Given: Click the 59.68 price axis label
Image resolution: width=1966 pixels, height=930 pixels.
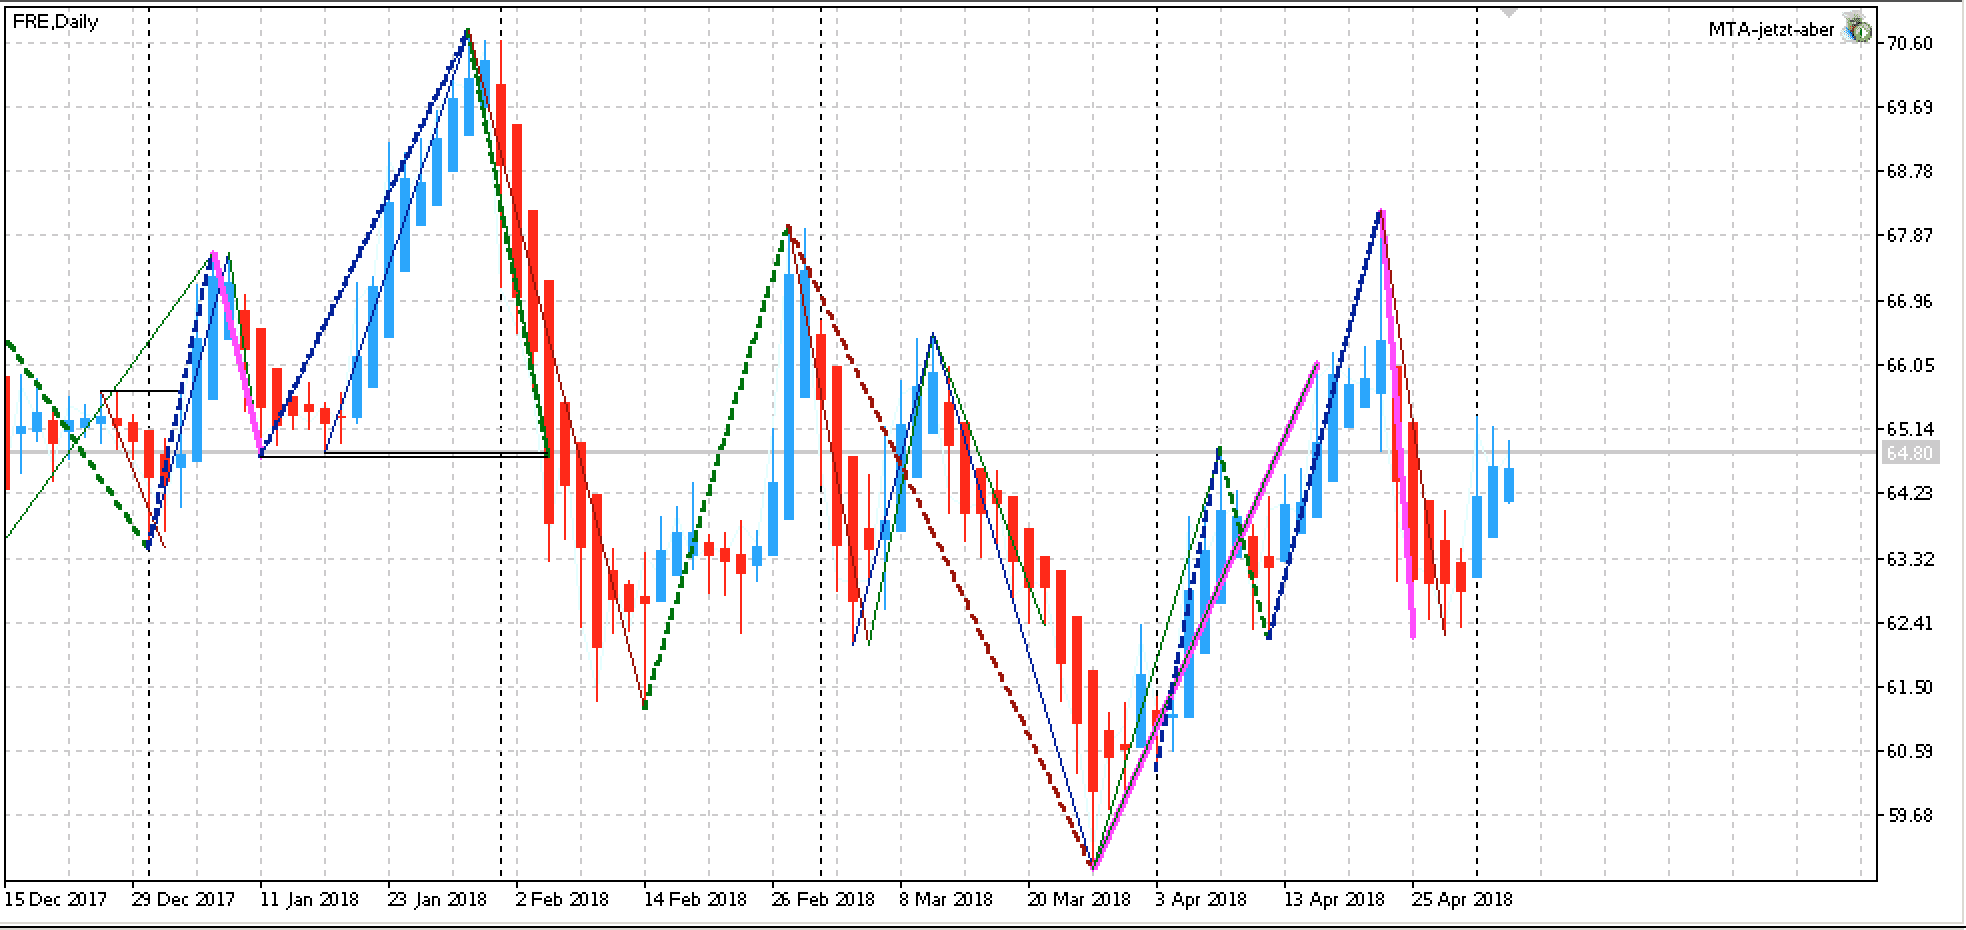Looking at the screenshot, I should 1909,815.
